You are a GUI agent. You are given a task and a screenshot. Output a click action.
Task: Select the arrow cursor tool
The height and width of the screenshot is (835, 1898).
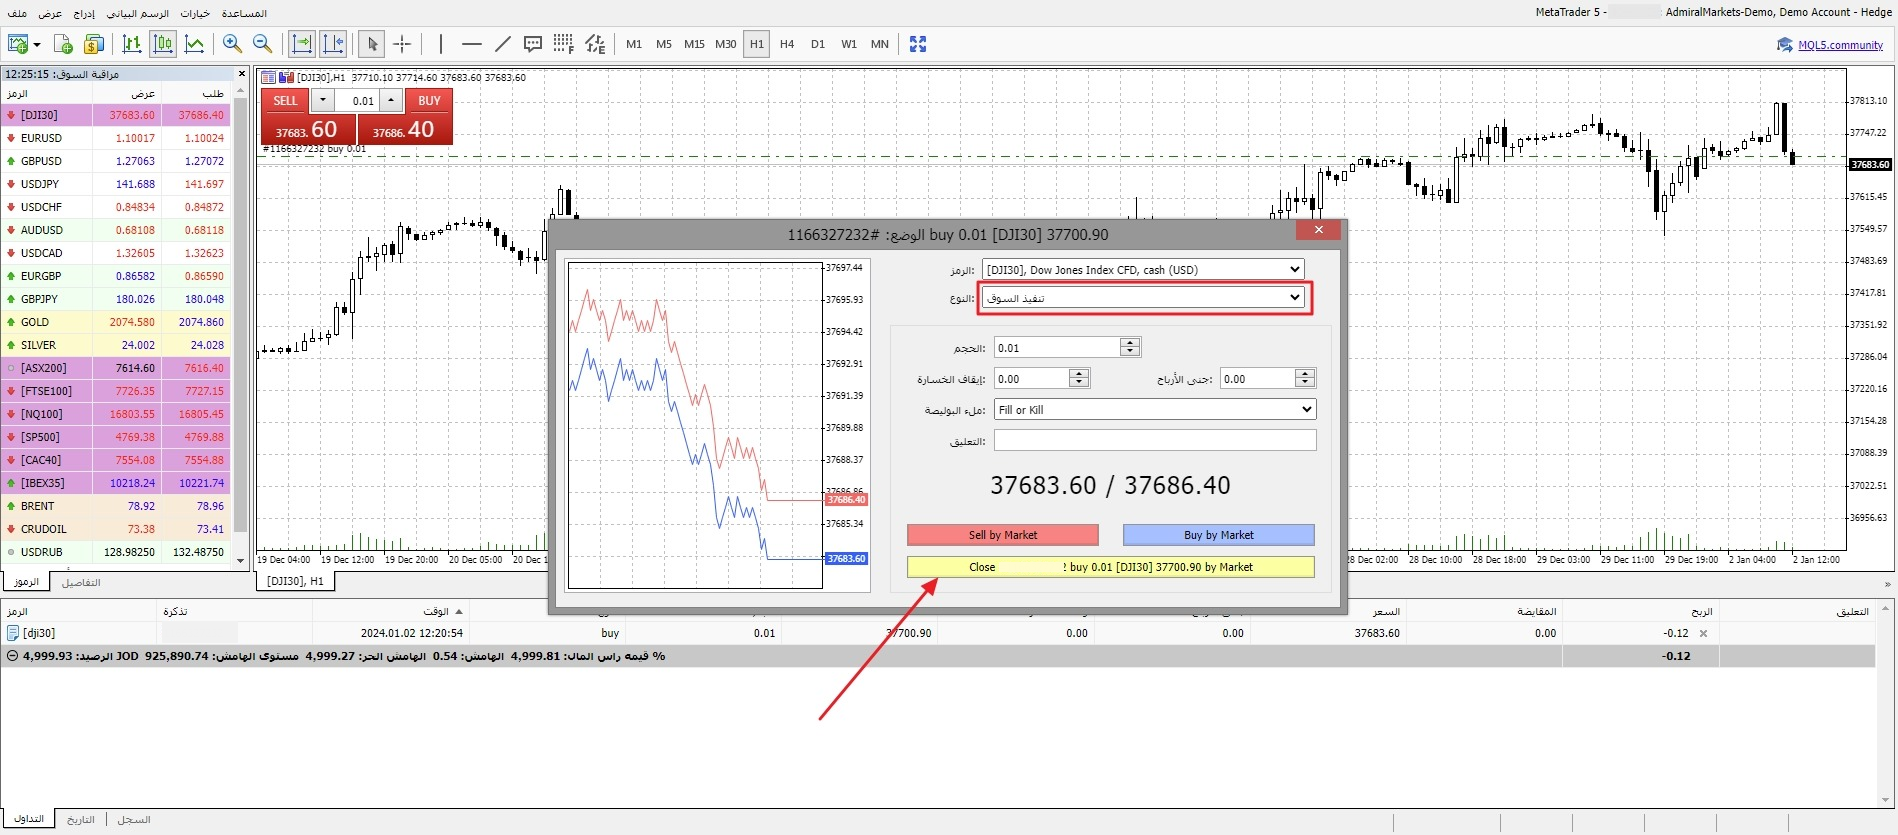(372, 44)
